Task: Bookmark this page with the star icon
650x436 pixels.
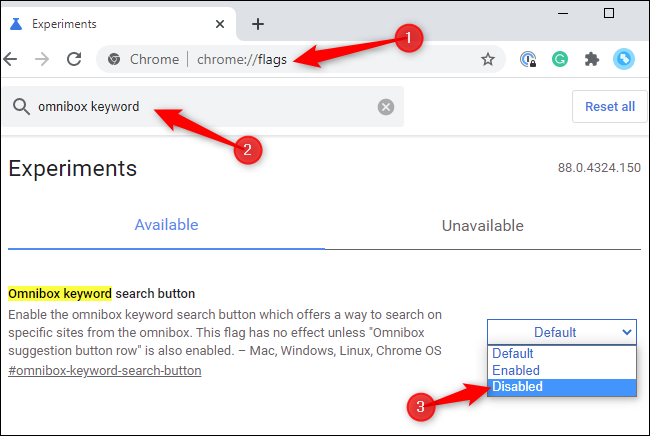Action: (x=488, y=59)
